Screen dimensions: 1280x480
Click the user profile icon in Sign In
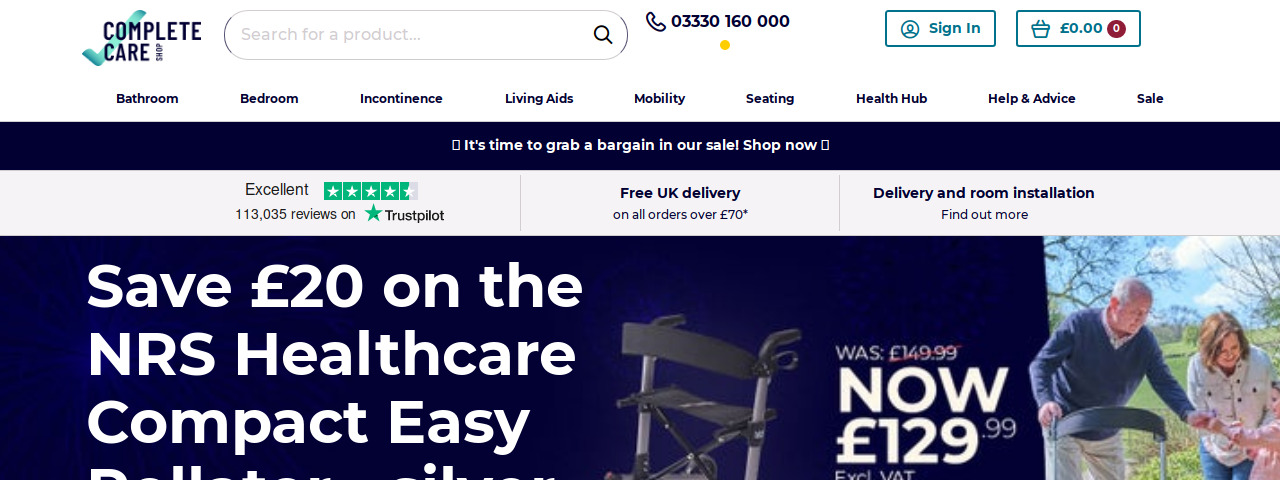(910, 29)
